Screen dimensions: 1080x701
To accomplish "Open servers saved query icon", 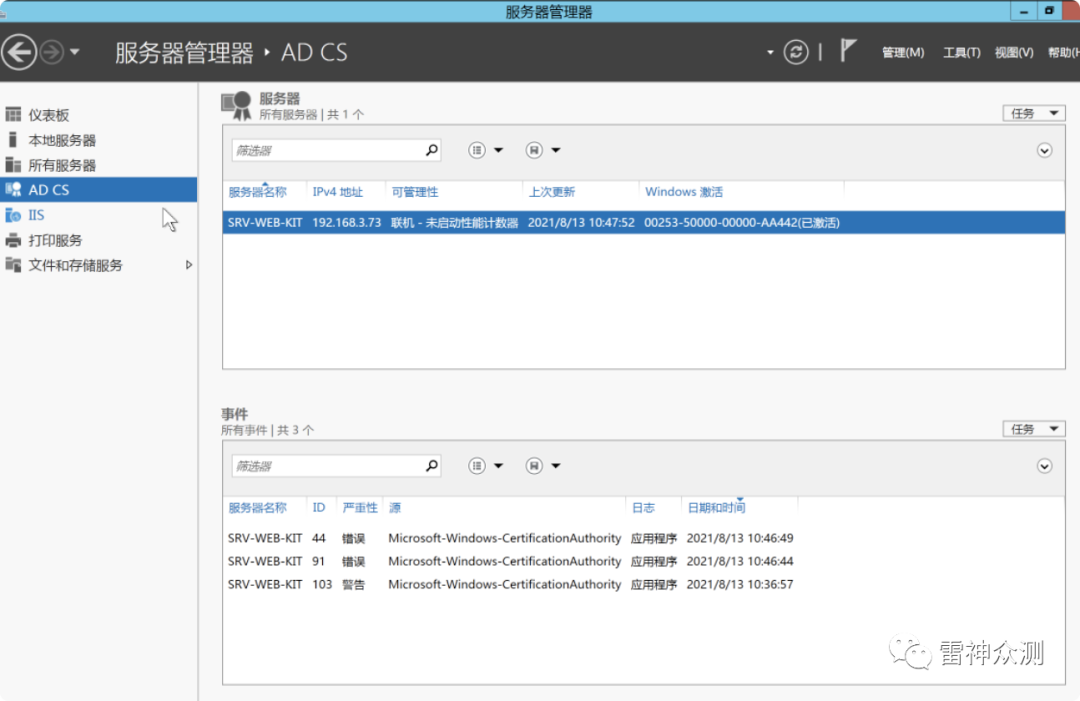I will pyautogui.click(x=534, y=149).
